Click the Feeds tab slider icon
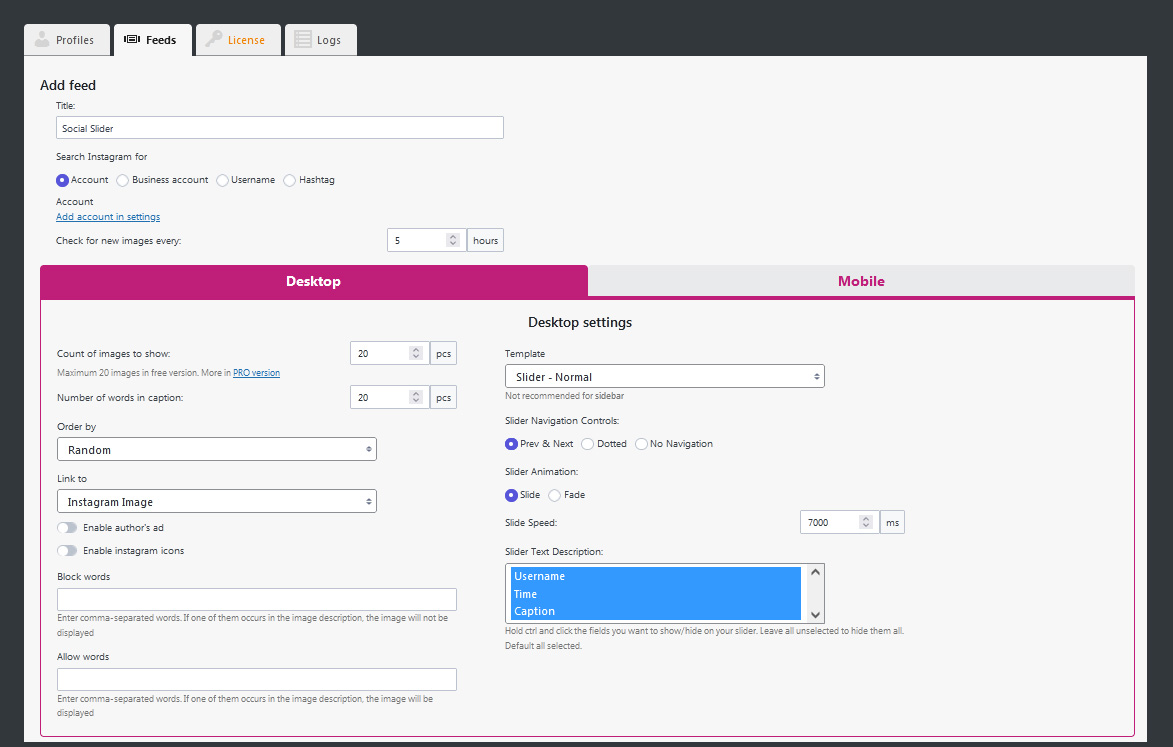This screenshot has width=1173, height=747. (x=131, y=40)
